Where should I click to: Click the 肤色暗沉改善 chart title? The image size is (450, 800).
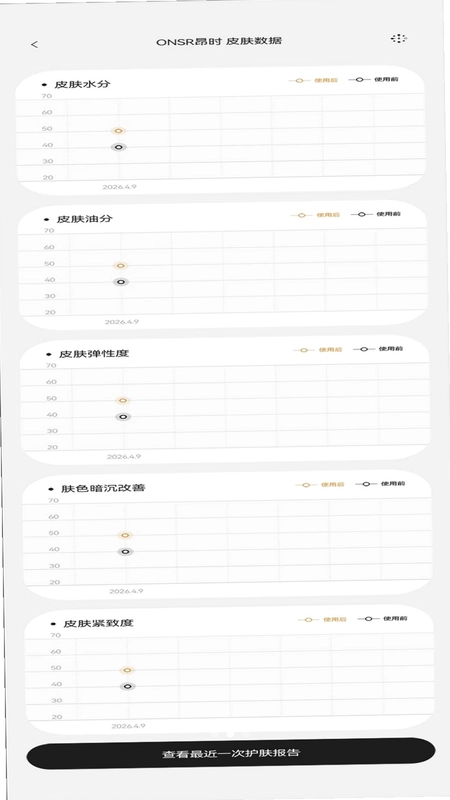(x=103, y=488)
